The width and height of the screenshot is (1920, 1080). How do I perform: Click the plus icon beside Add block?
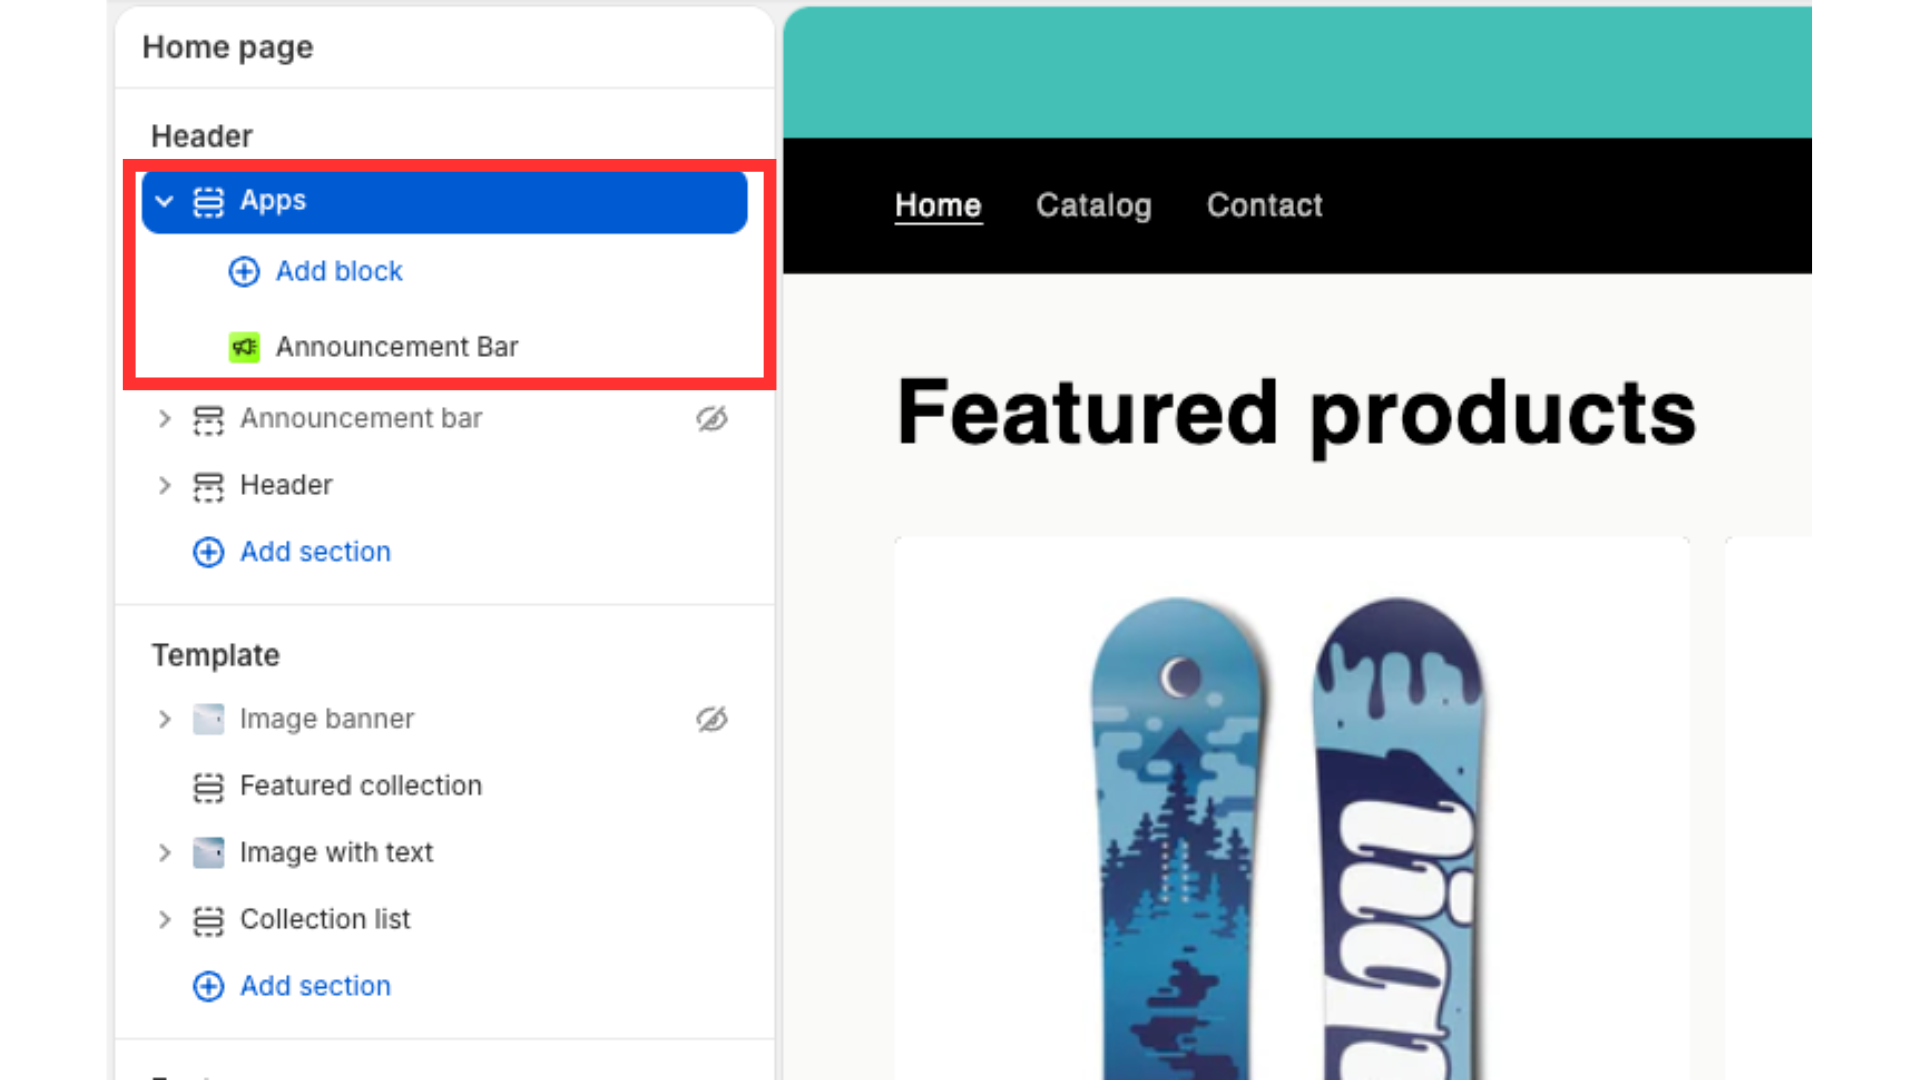click(x=244, y=271)
